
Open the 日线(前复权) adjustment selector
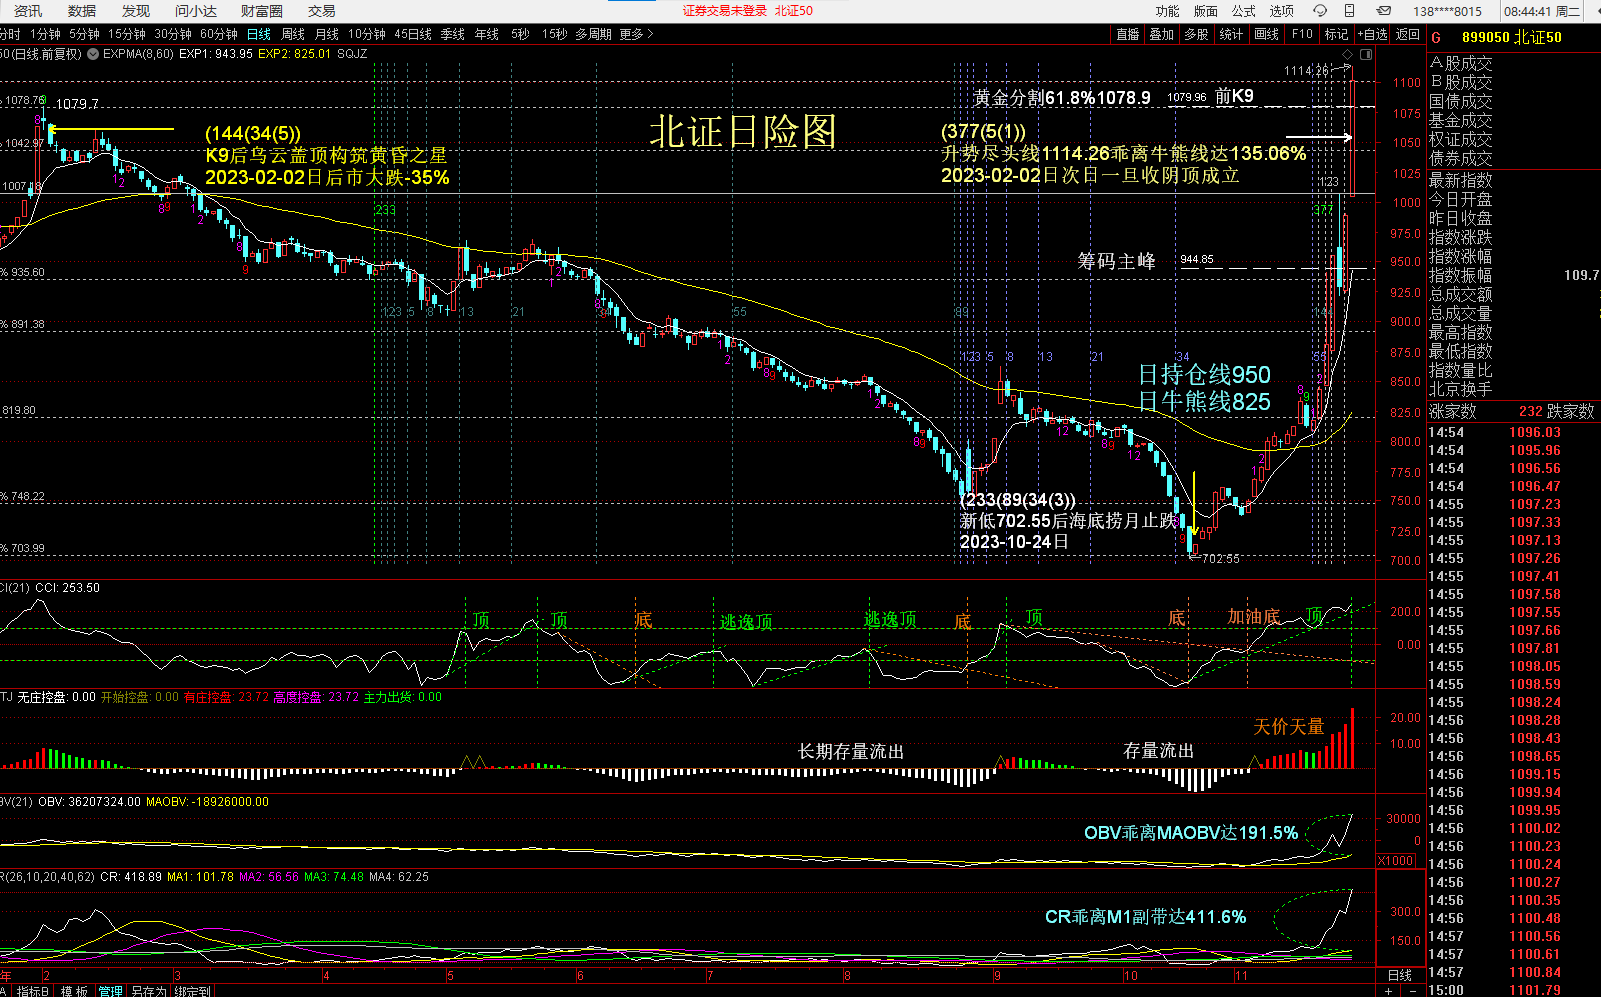[x=41, y=54]
